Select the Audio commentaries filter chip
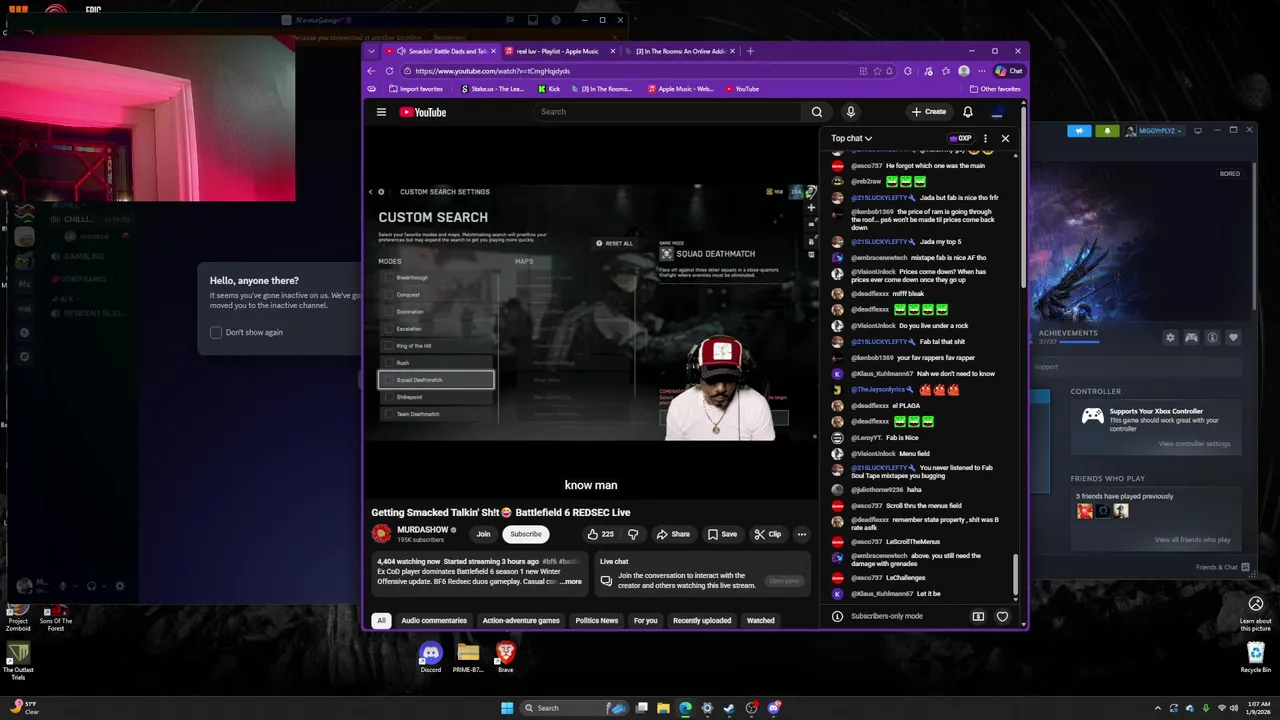 (x=434, y=621)
